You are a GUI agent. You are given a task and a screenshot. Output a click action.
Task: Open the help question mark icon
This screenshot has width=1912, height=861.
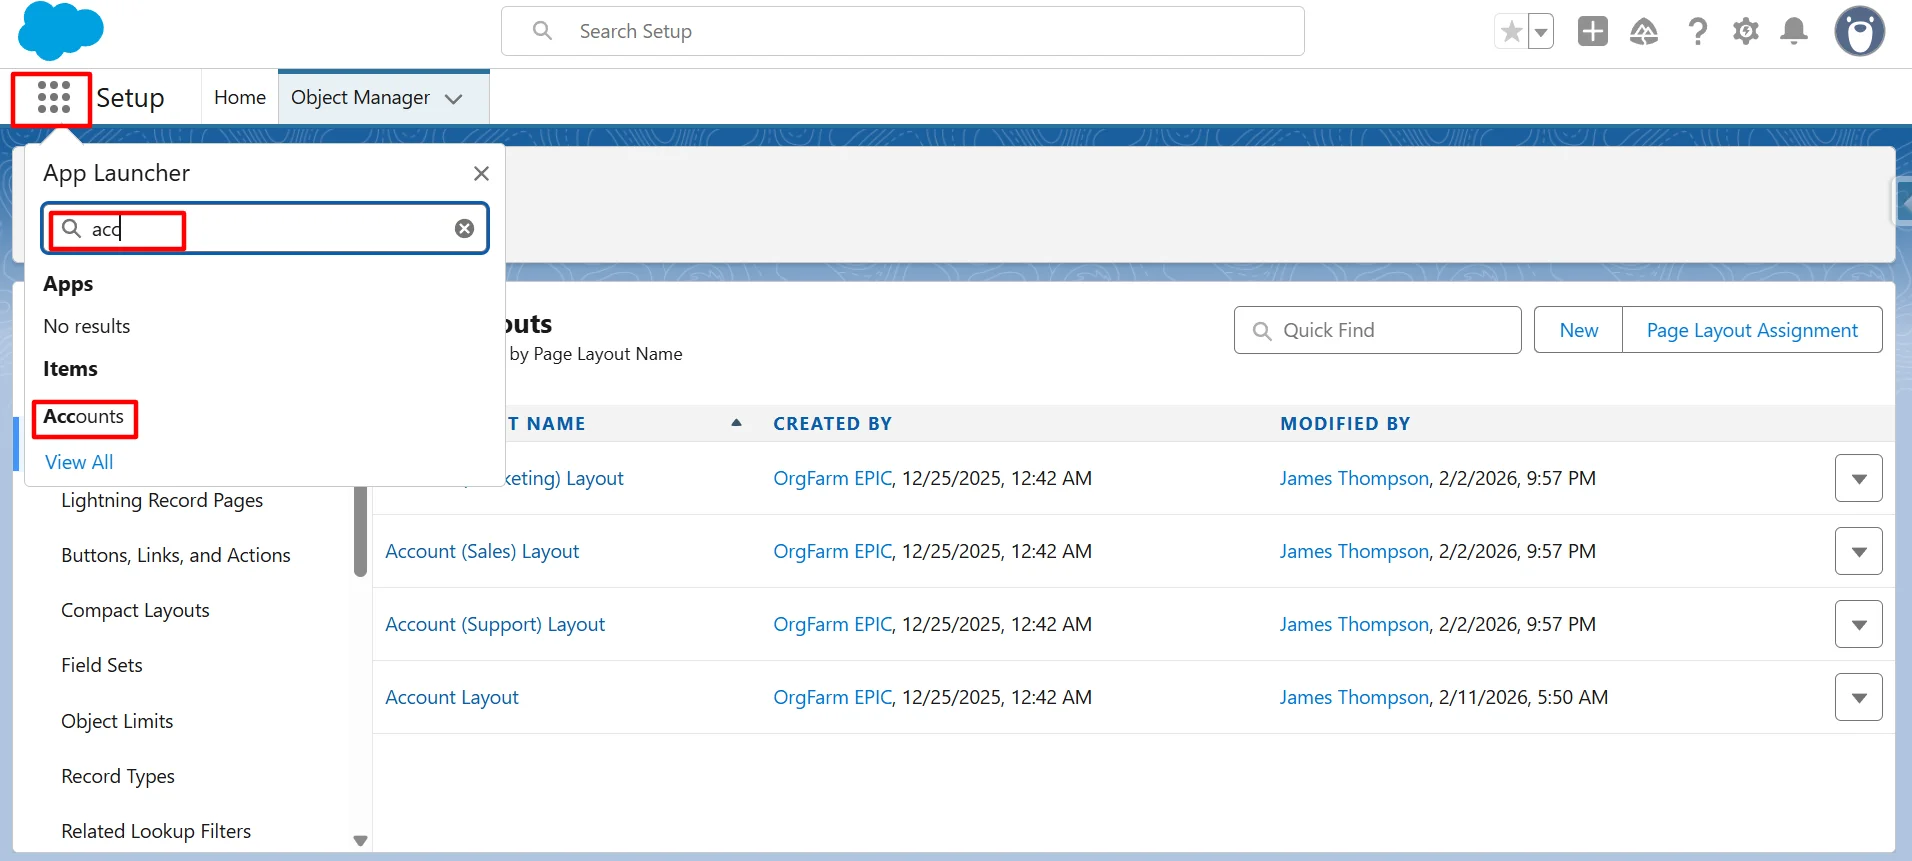[1697, 32]
